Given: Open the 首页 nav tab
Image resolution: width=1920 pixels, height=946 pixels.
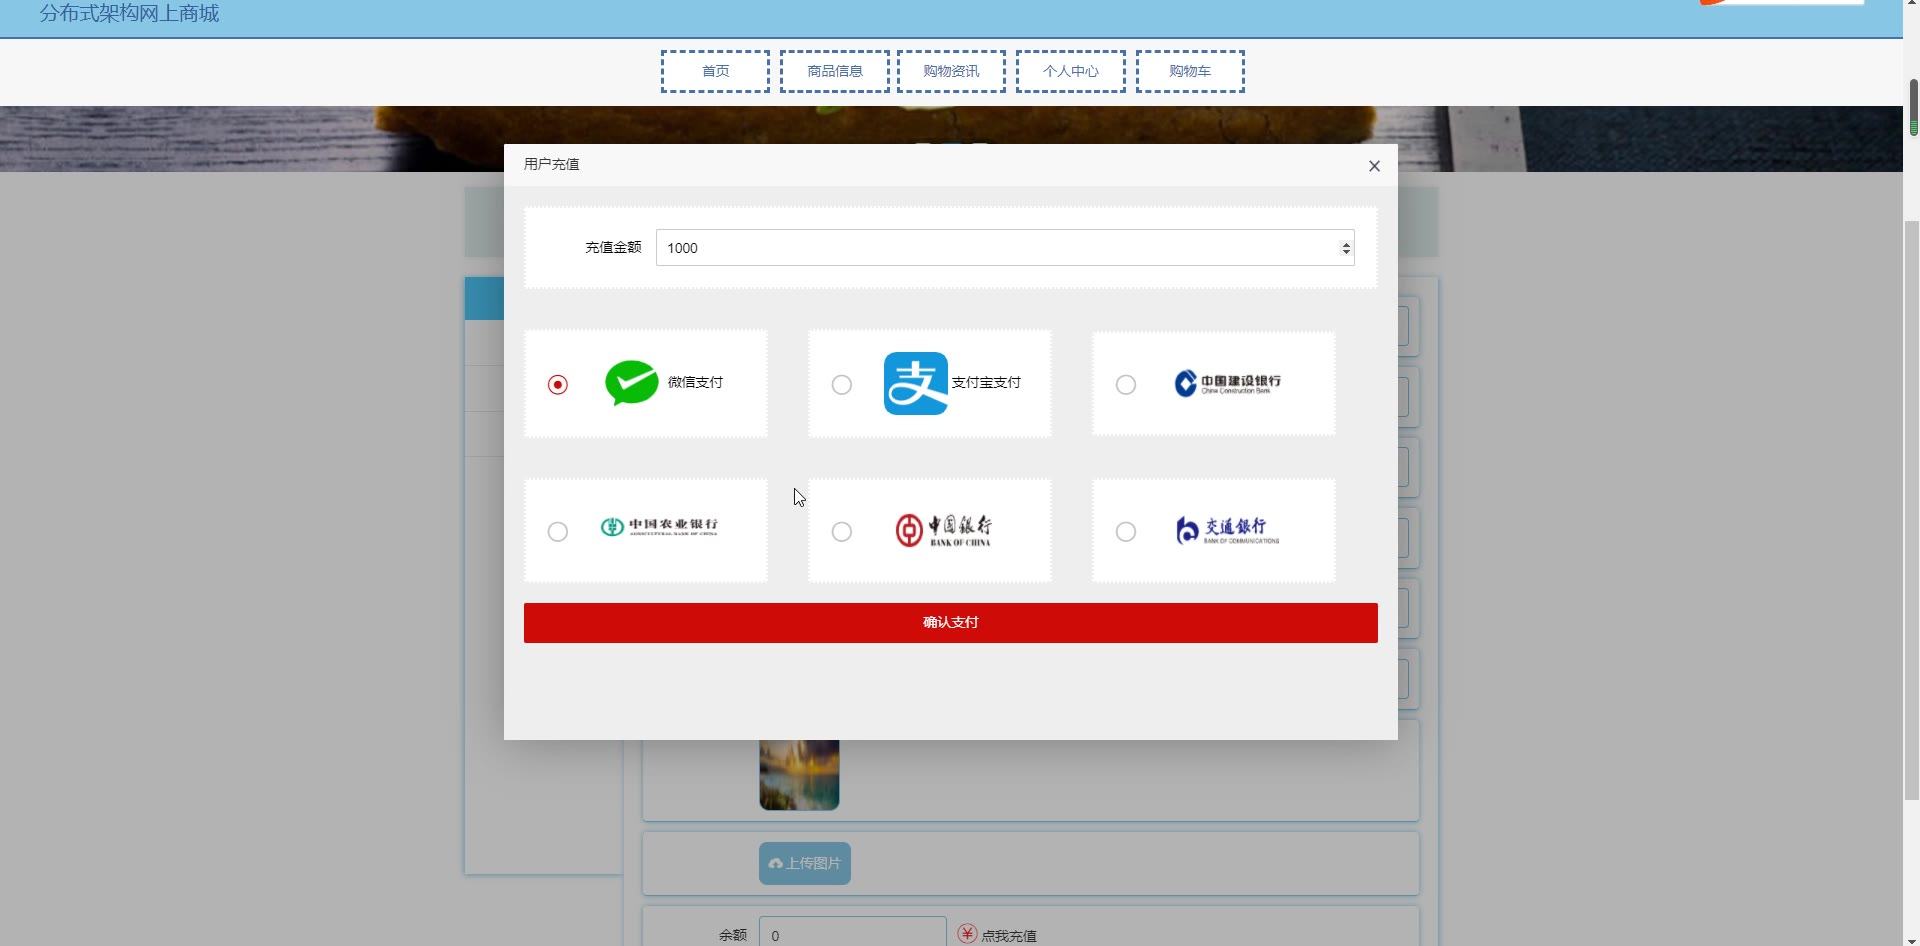Looking at the screenshot, I should coord(715,71).
